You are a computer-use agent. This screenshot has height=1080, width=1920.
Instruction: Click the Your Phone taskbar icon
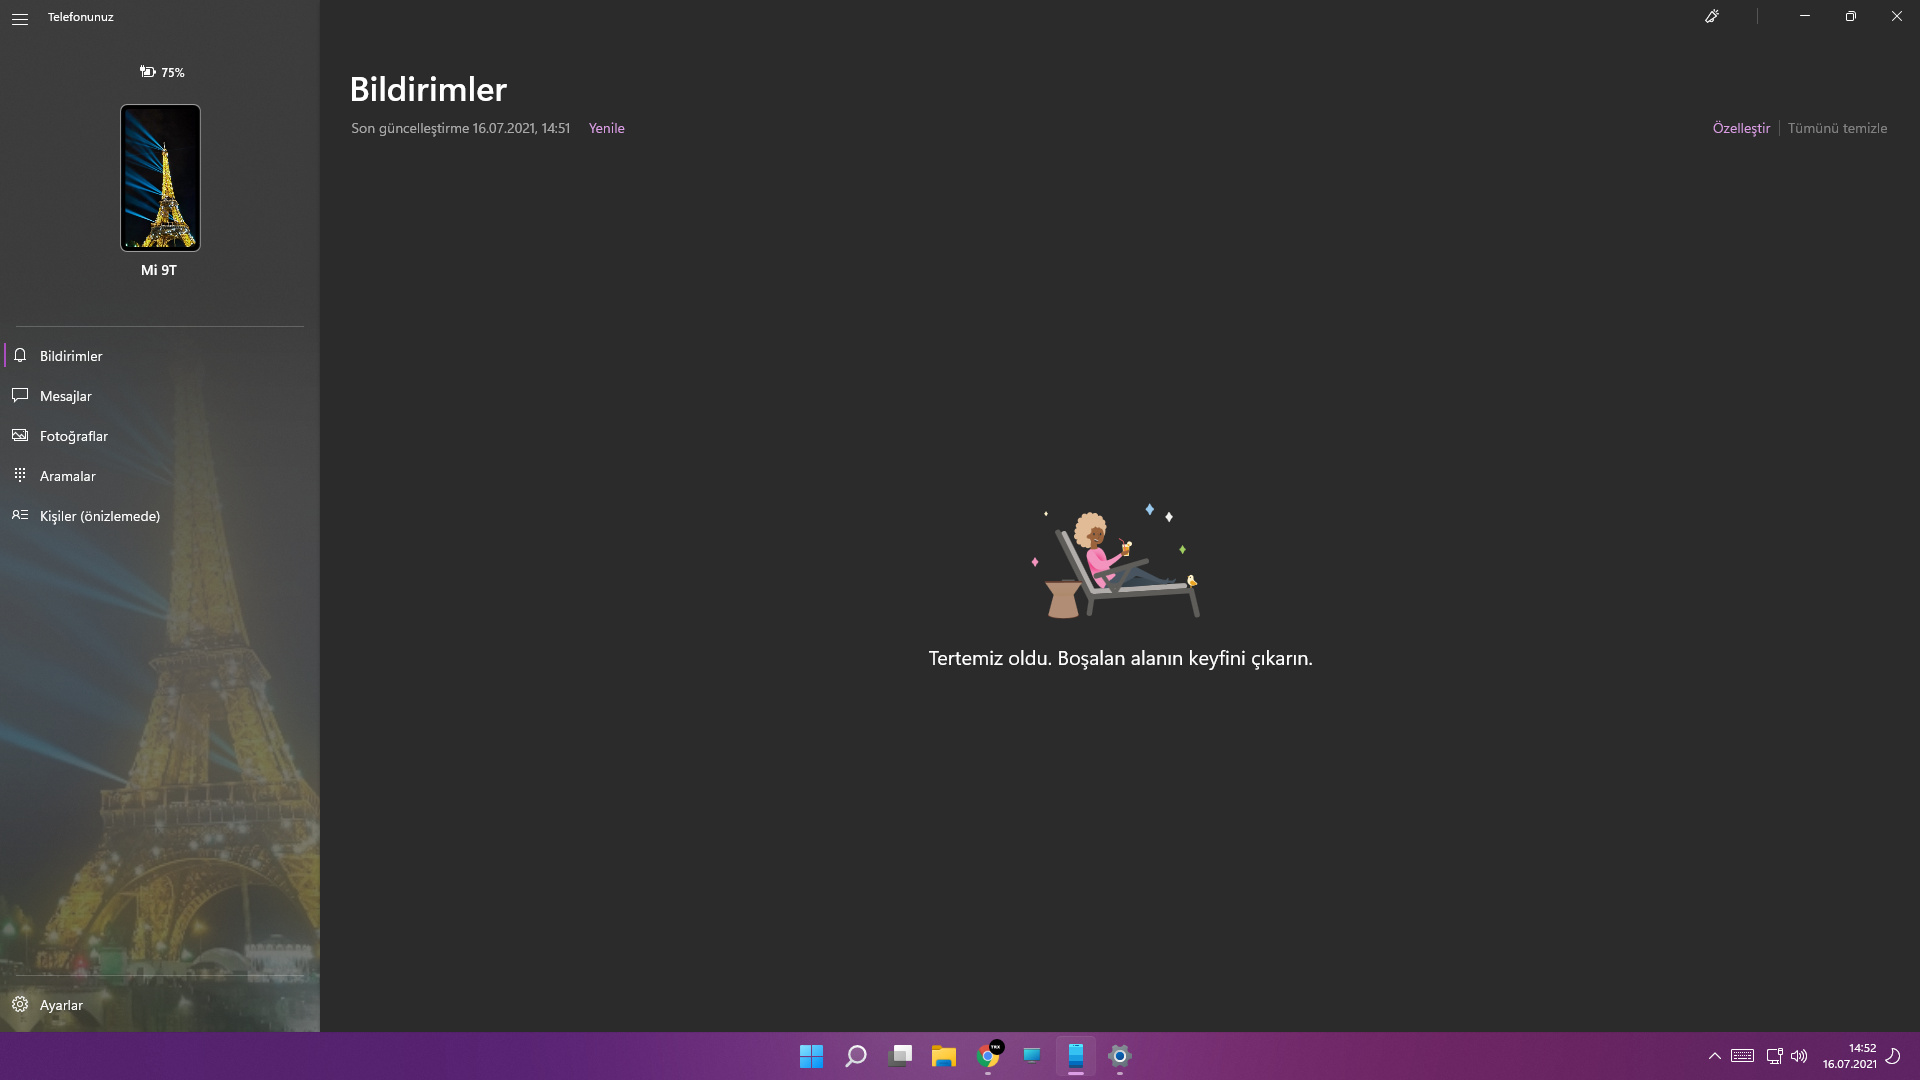[x=1076, y=1056]
